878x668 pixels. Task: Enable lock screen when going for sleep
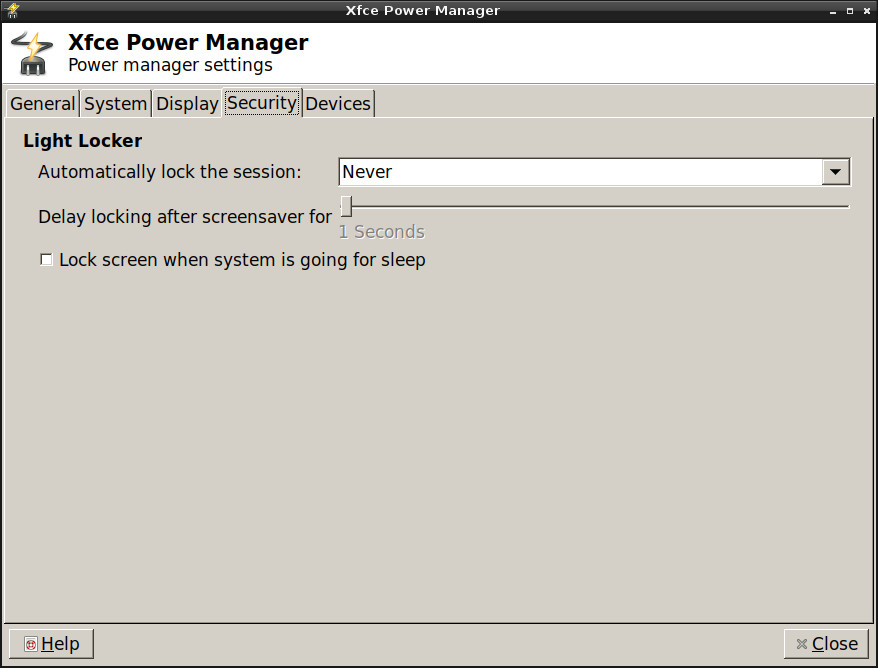click(46, 260)
